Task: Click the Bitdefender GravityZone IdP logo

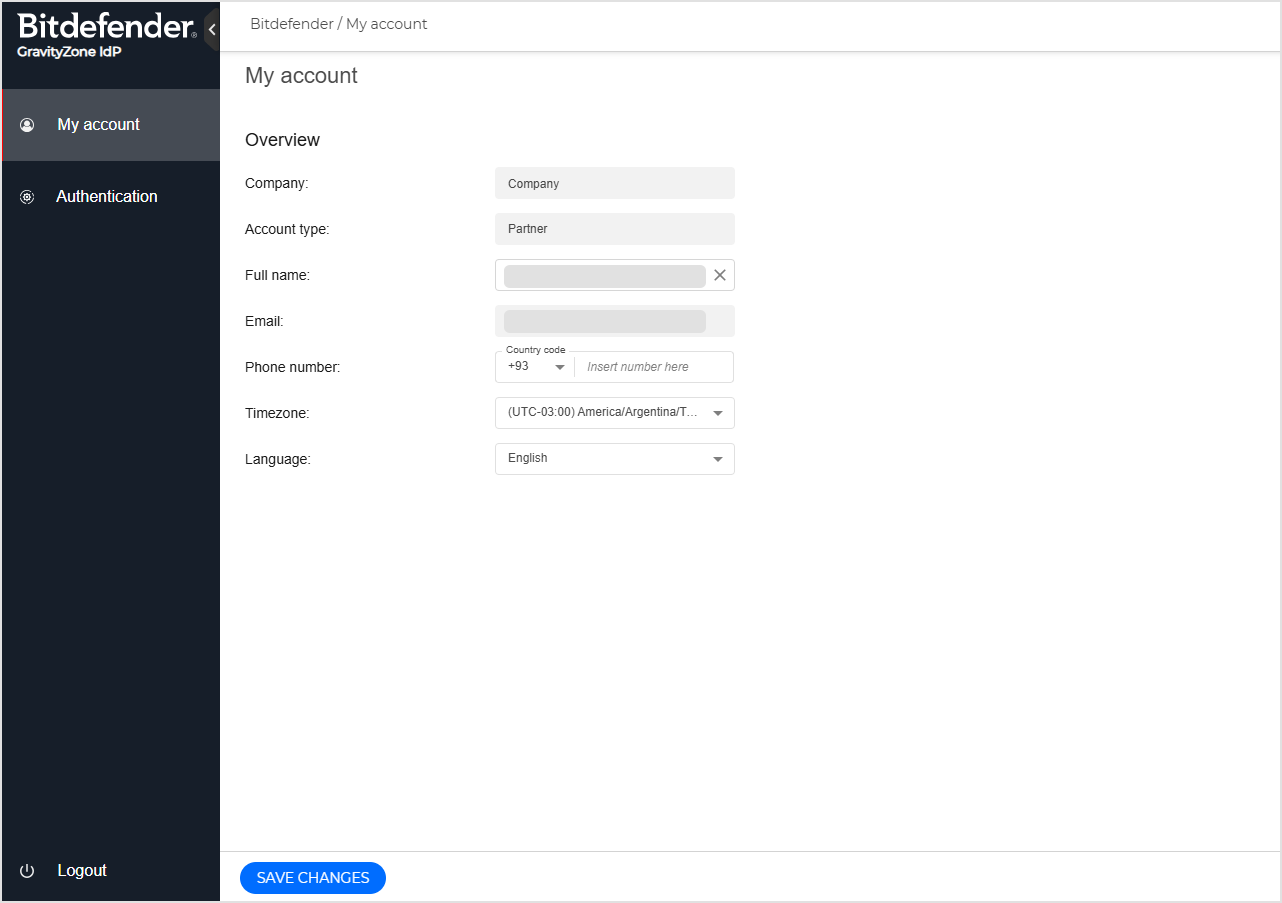Action: coord(106,35)
